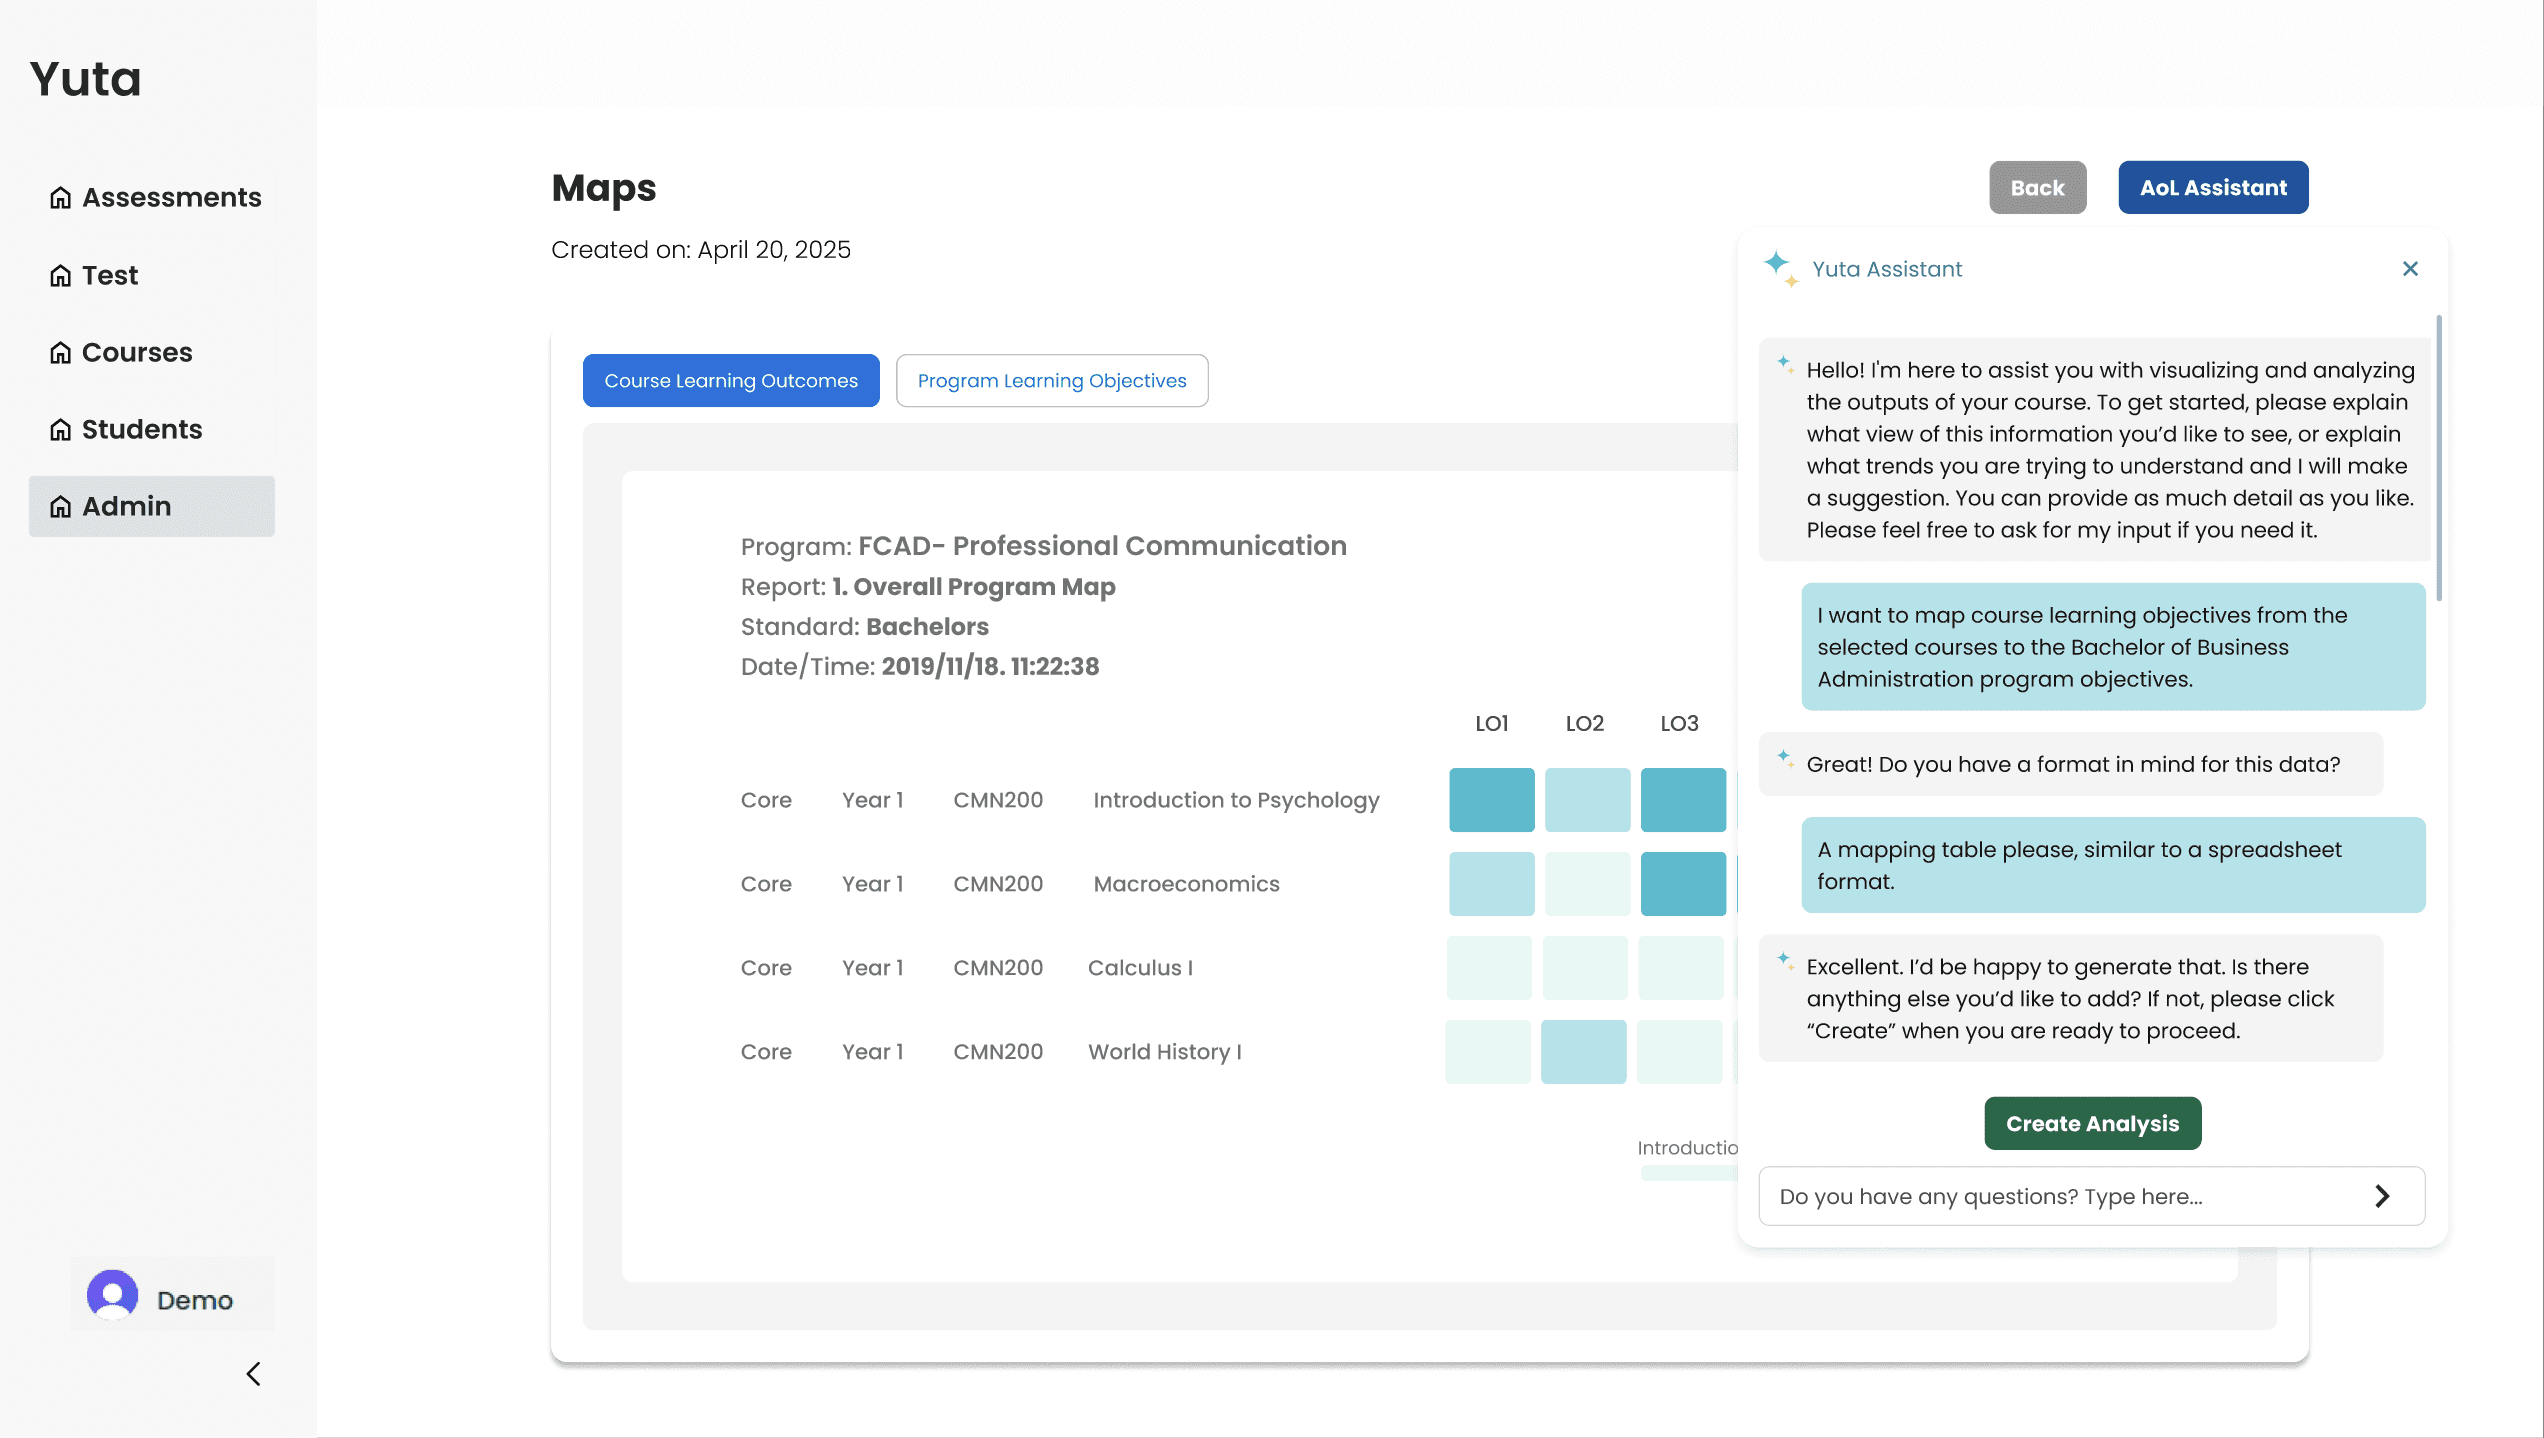Click the Test sidebar icon
Image resolution: width=2544 pixels, height=1438 pixels.
pos(61,275)
